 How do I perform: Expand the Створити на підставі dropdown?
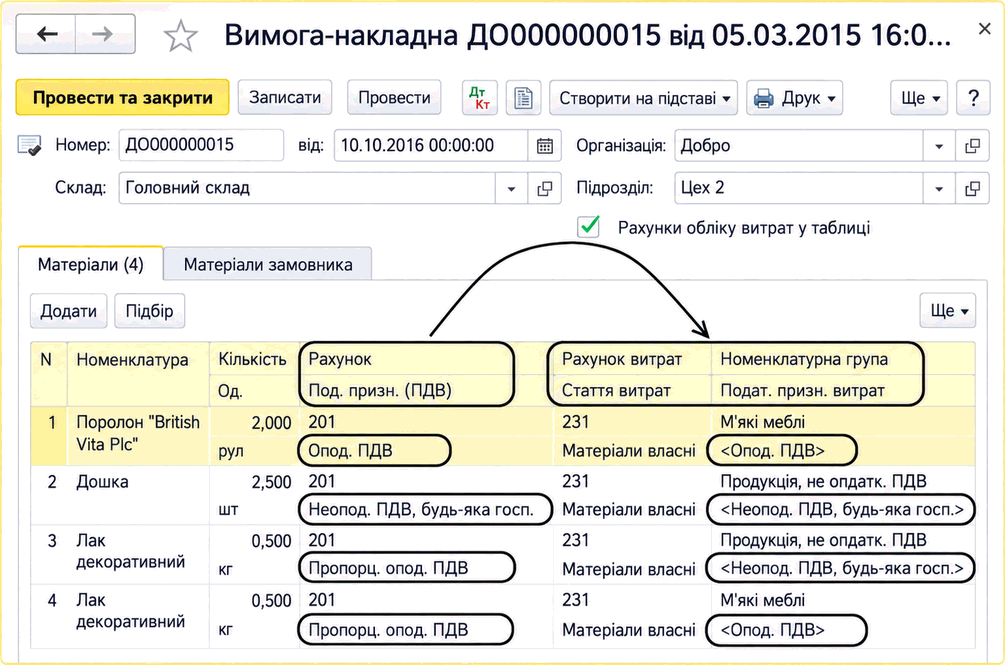click(x=644, y=97)
